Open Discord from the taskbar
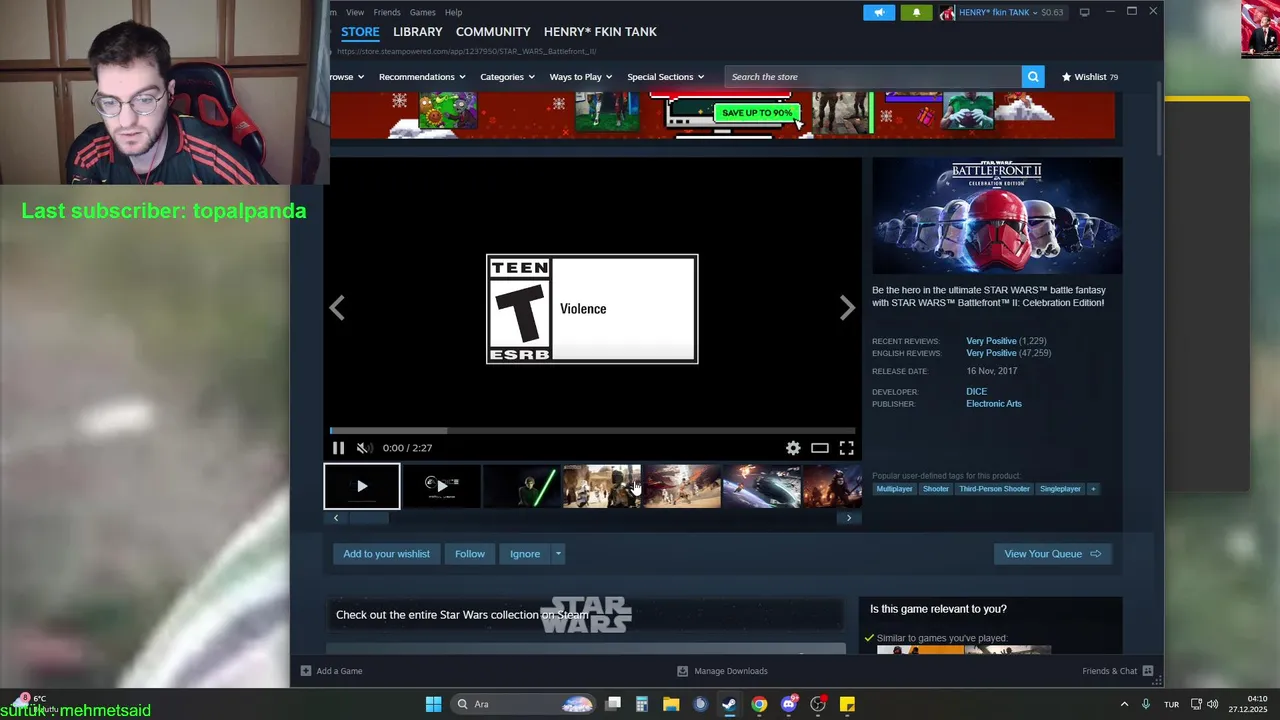 789,704
